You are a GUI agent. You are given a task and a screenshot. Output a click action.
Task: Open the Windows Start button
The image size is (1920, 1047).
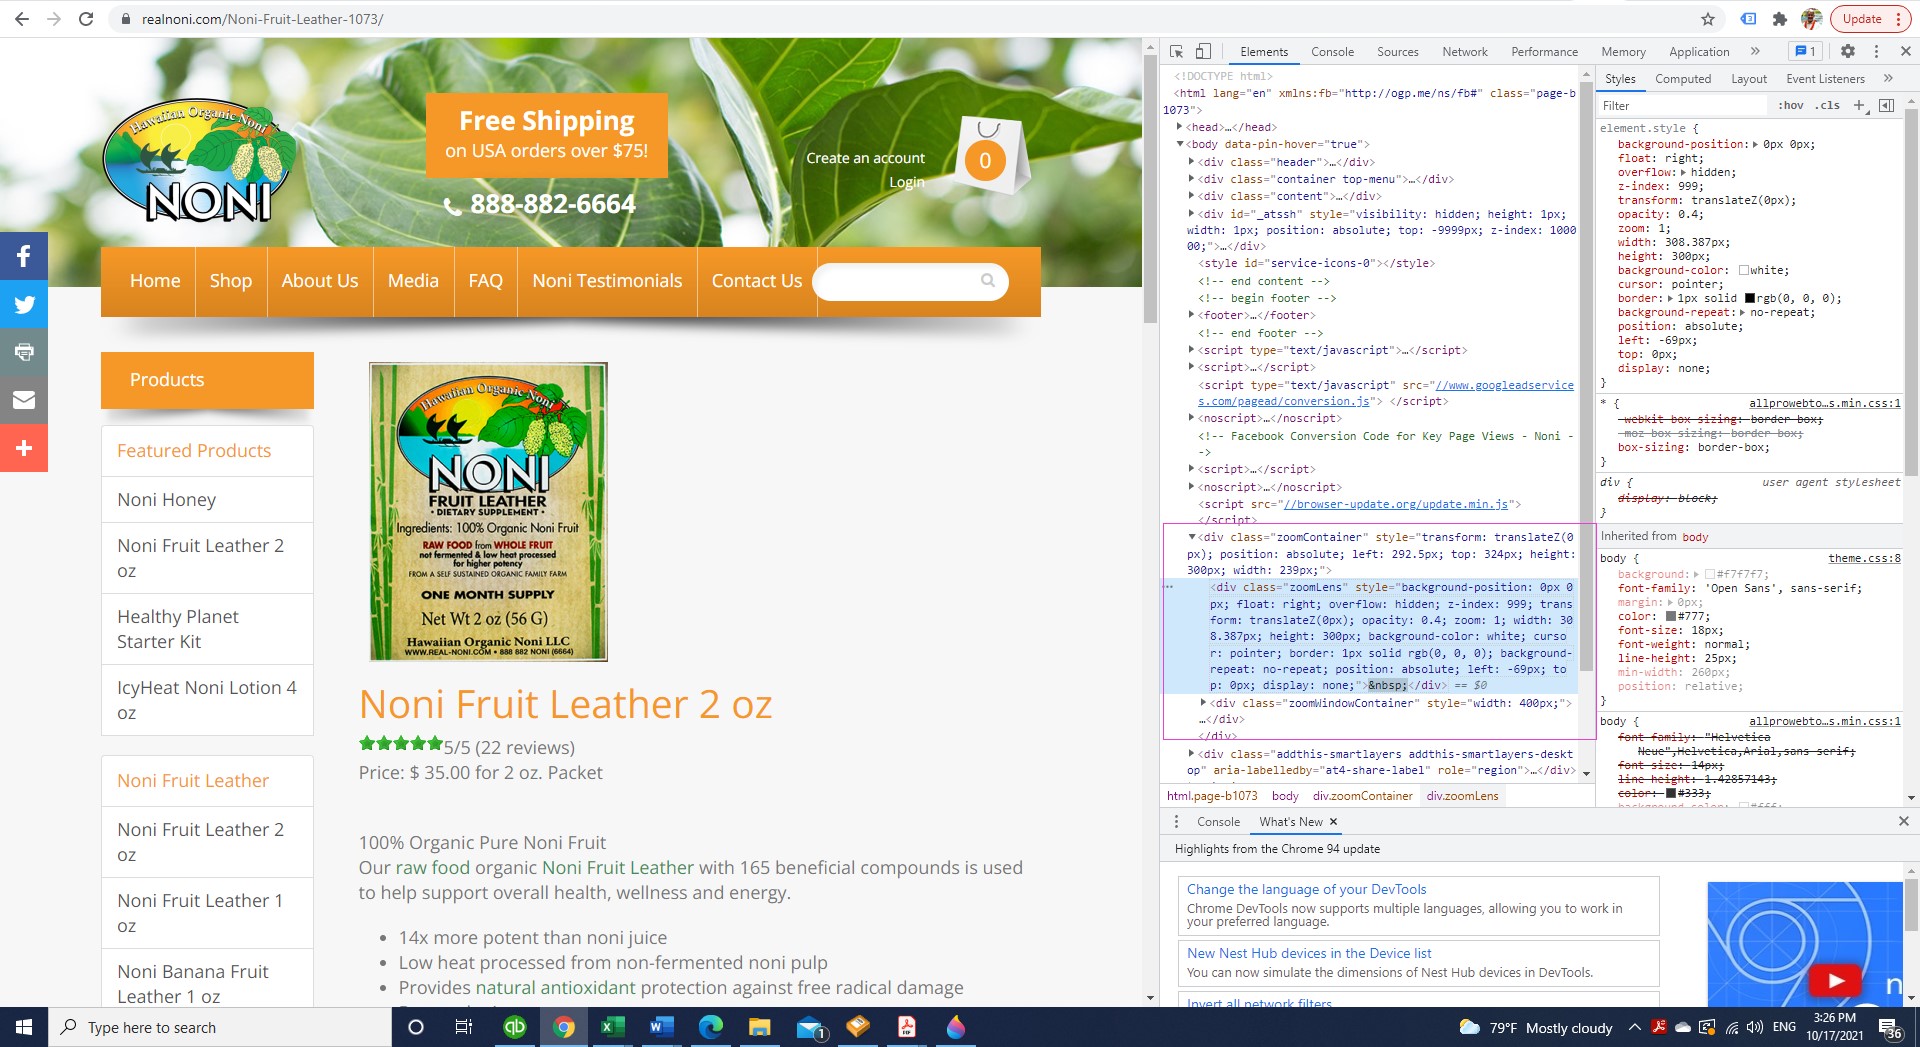coord(24,1027)
